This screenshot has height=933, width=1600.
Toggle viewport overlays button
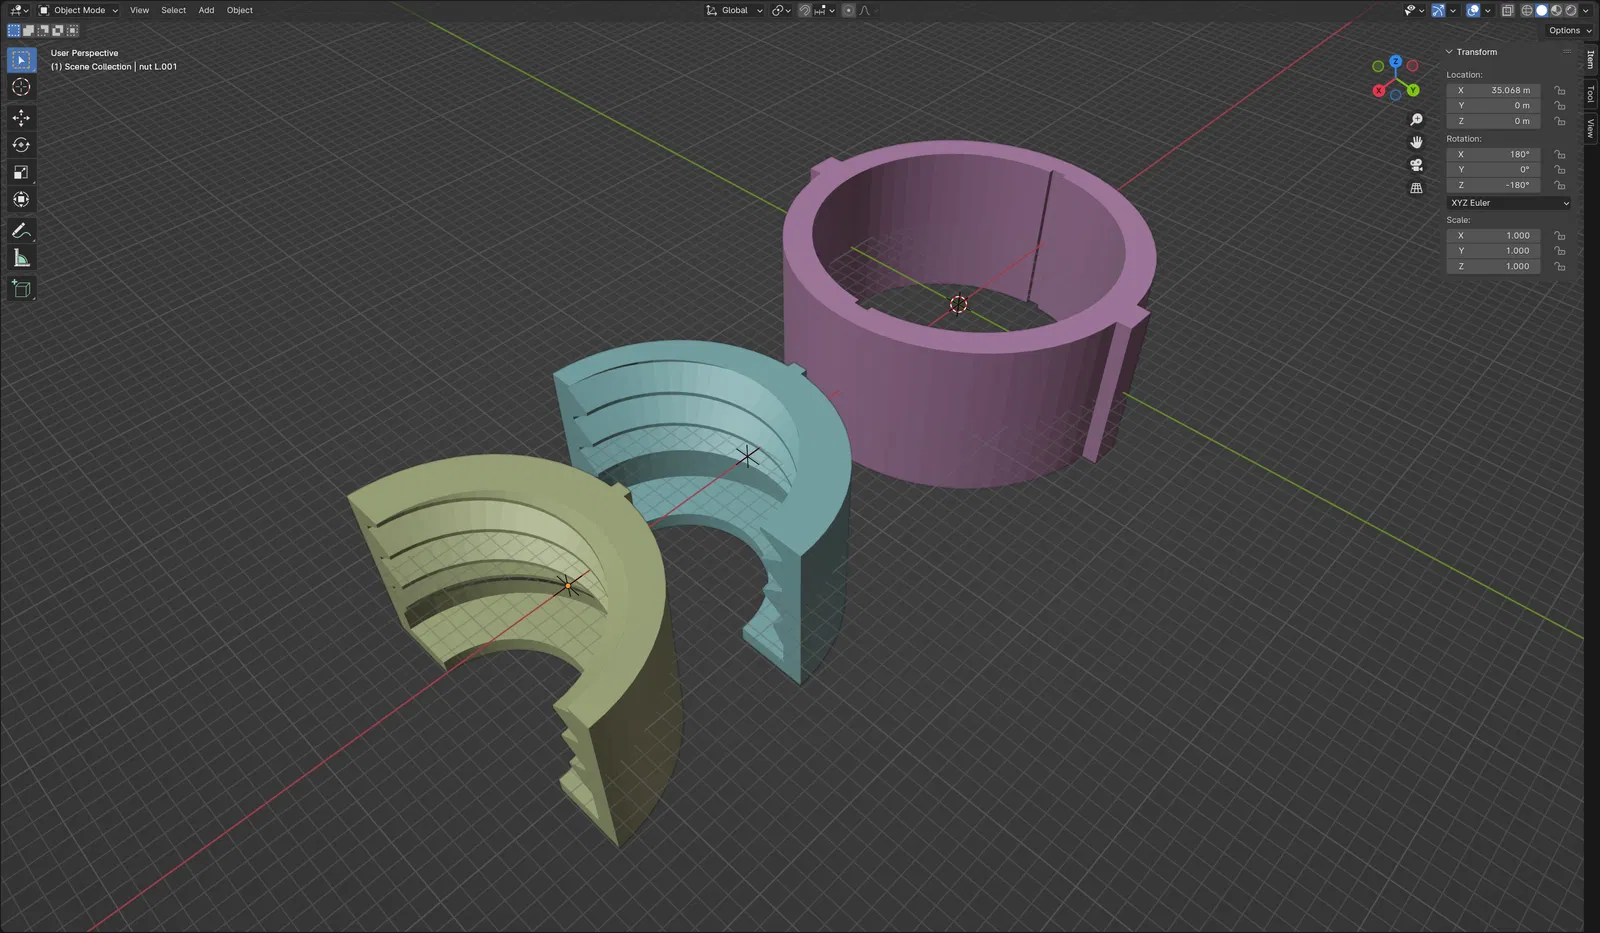[x=1473, y=10]
